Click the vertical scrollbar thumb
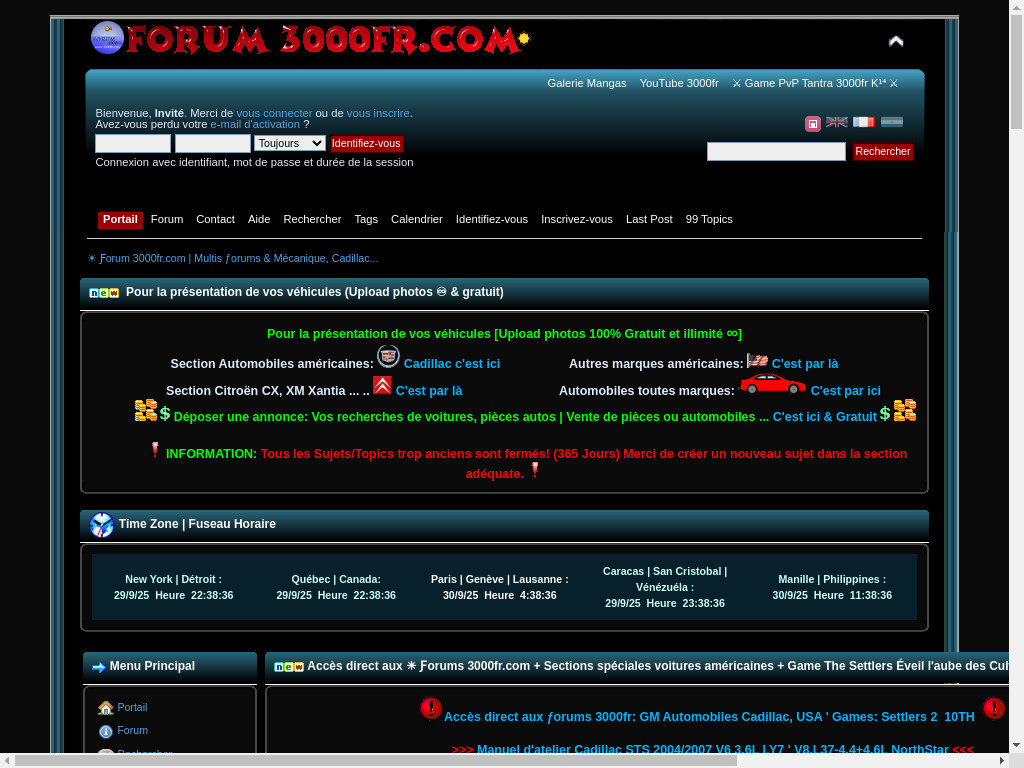This screenshot has width=1024, height=768. pyautogui.click(x=1016, y=72)
